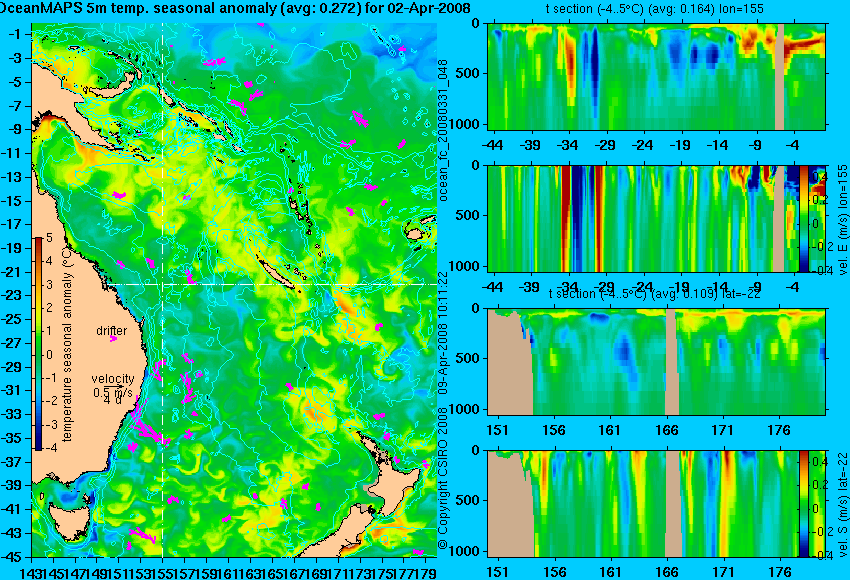Click the 't section lon=155' panel title
850x580 pixels.
pos(654,9)
